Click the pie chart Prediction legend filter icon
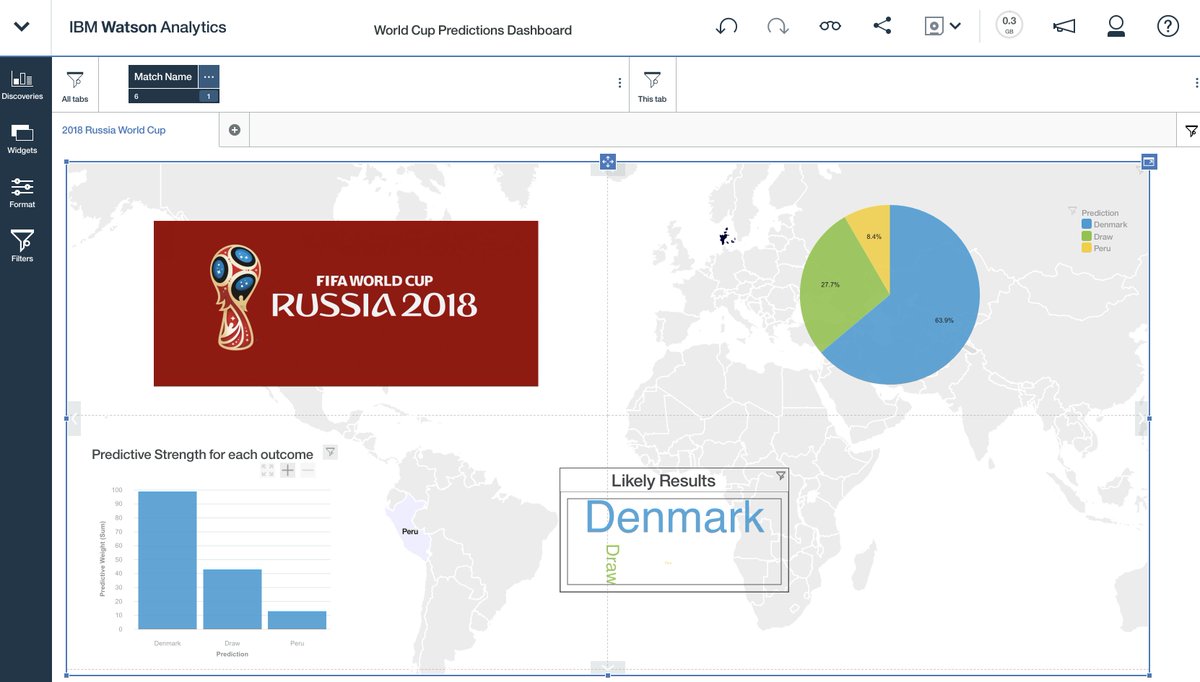This screenshot has height=682, width=1200. coord(1073,212)
